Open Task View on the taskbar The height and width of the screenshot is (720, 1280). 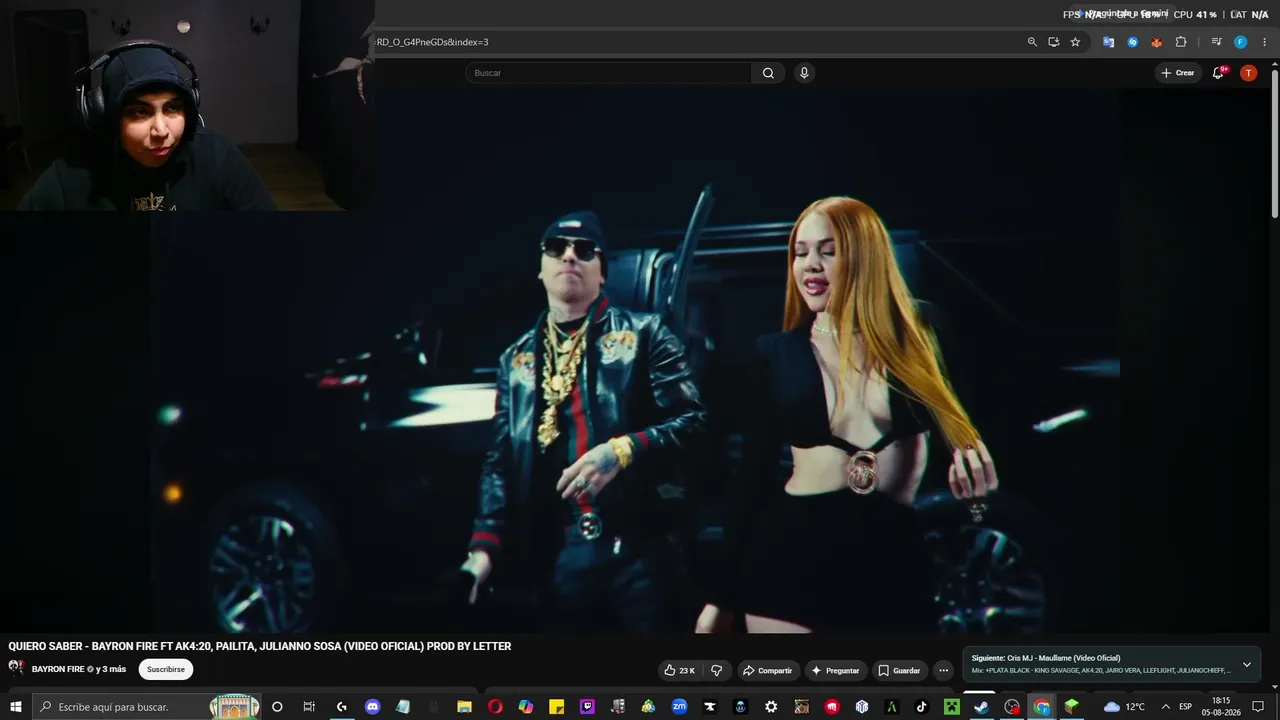pos(309,707)
